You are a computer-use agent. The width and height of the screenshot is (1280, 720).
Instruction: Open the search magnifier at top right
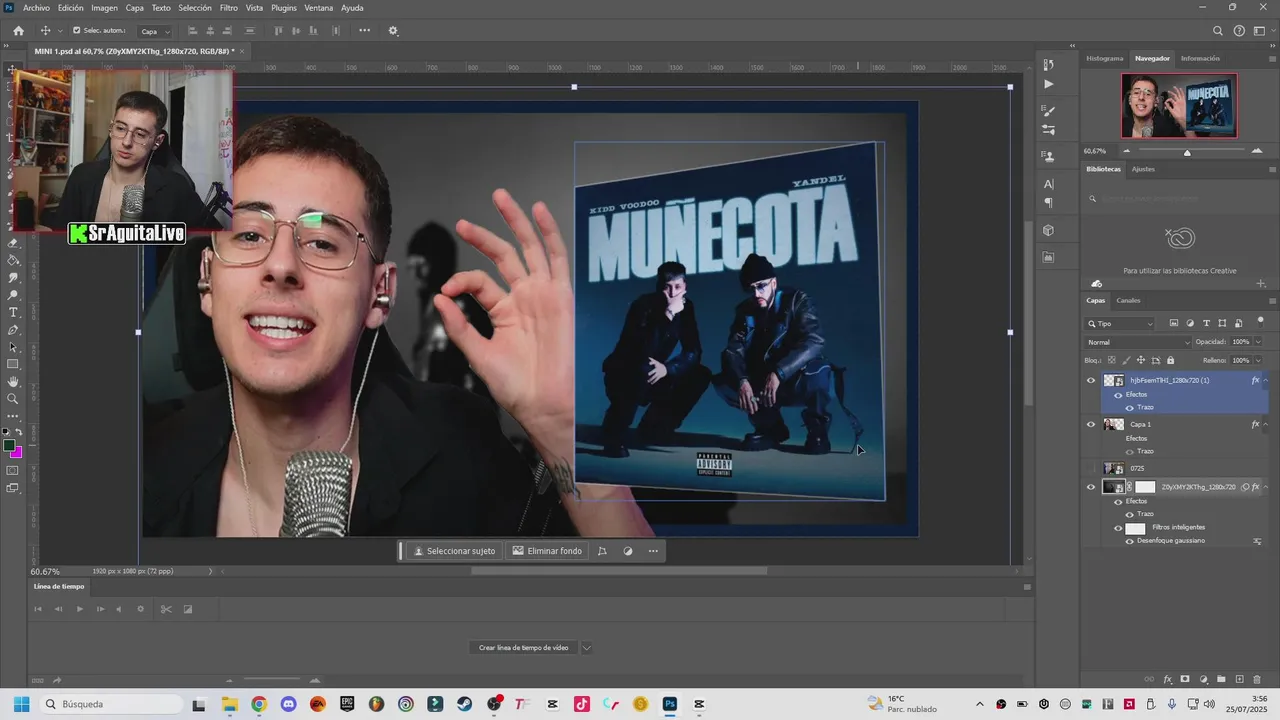click(x=1218, y=31)
